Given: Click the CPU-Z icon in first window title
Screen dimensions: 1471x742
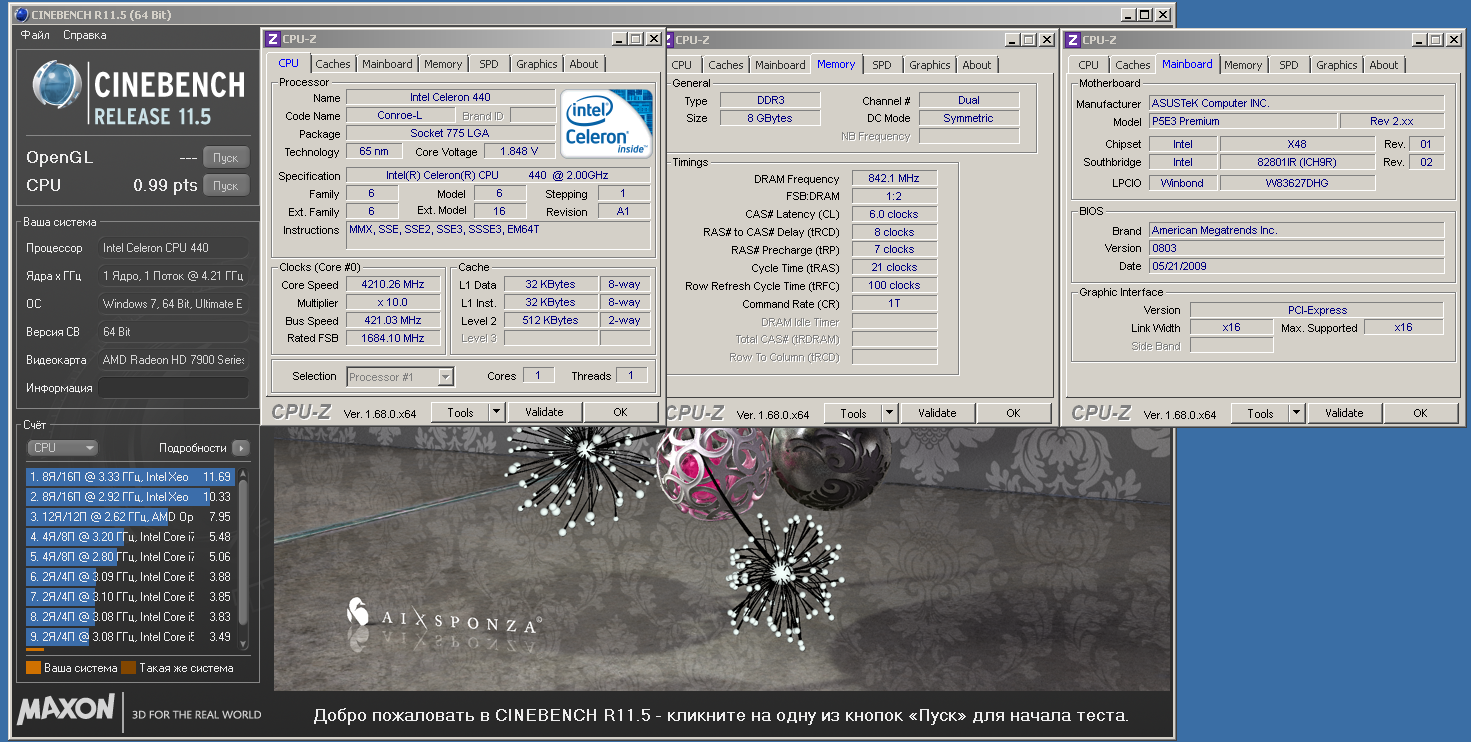Looking at the screenshot, I should coord(272,40).
